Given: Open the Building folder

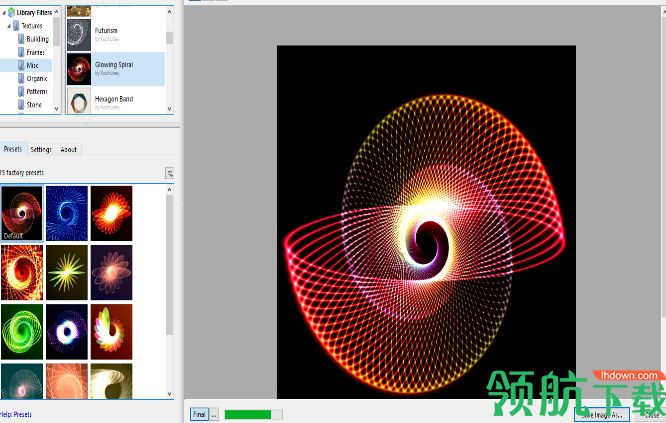Looking at the screenshot, I should 37,39.
